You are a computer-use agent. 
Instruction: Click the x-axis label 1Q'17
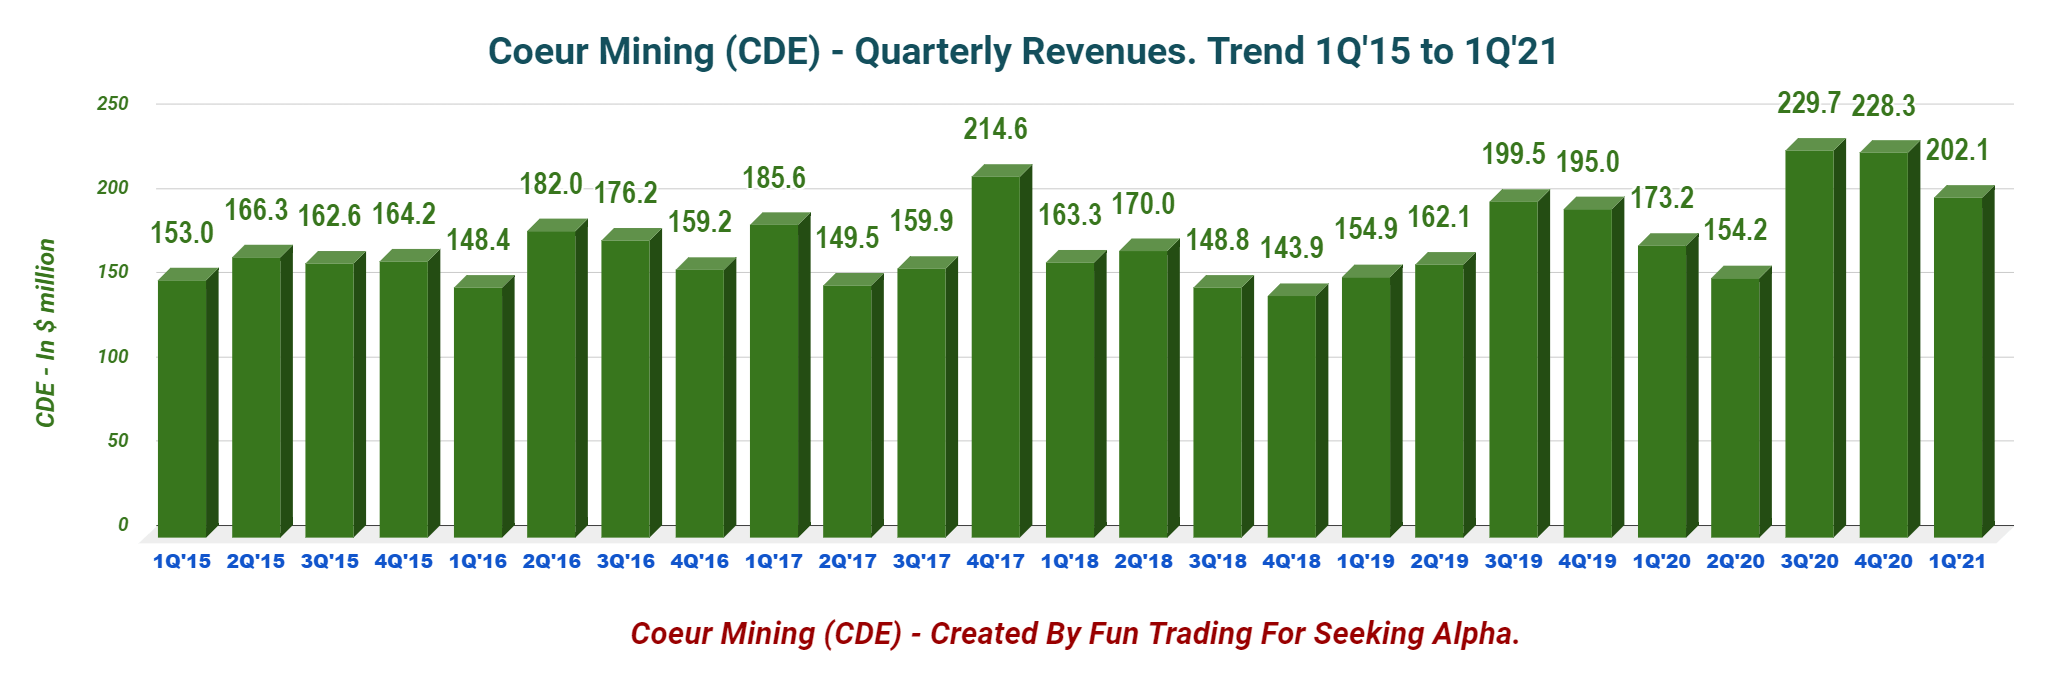[x=774, y=562]
